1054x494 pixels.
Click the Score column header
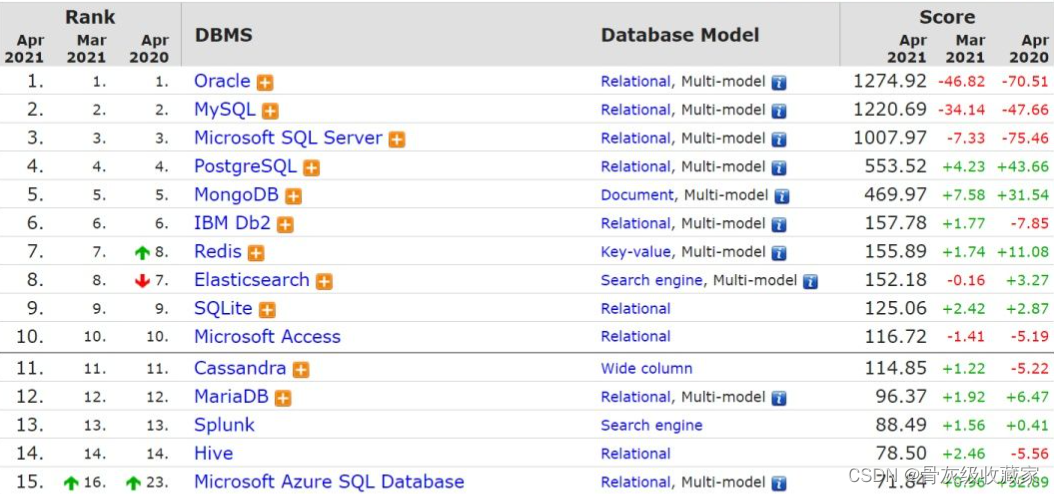(x=947, y=16)
